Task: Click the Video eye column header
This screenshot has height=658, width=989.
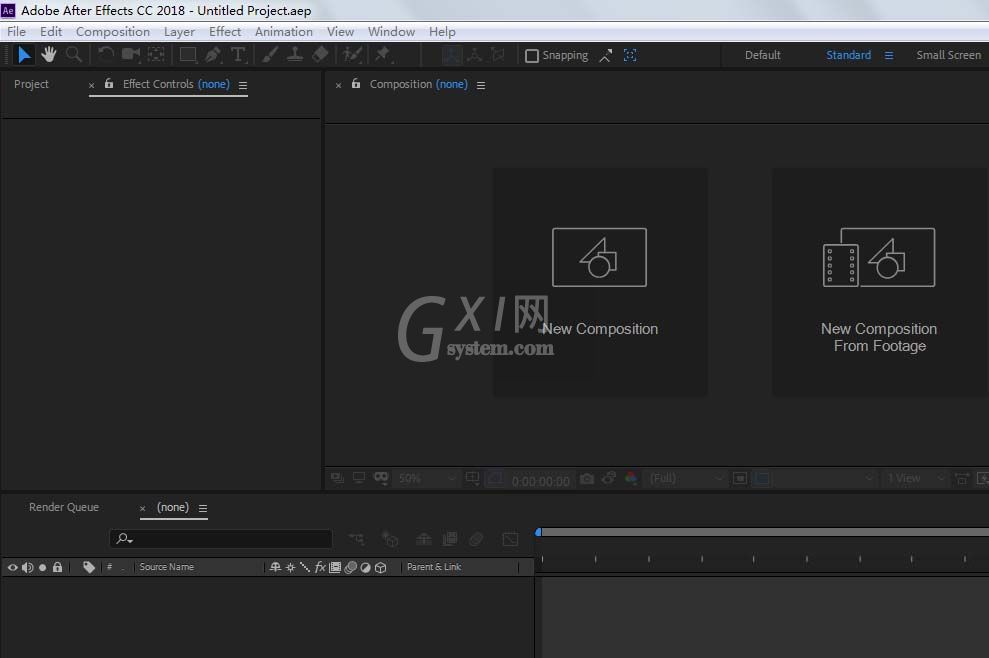Action: point(13,567)
